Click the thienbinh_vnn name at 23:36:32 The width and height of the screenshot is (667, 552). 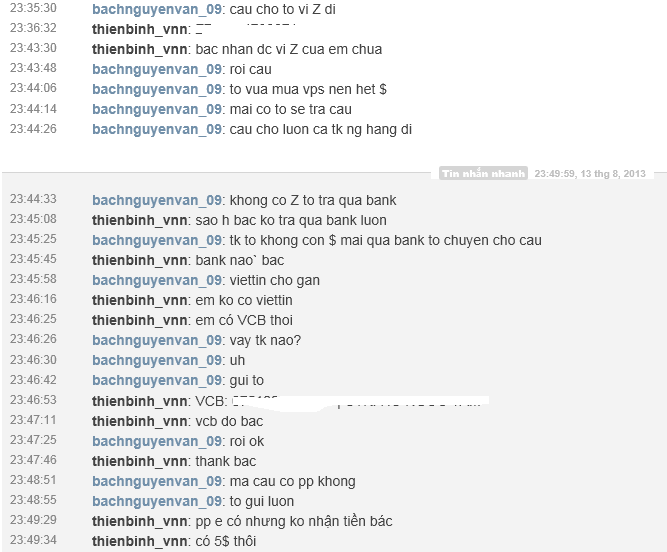coord(140,29)
